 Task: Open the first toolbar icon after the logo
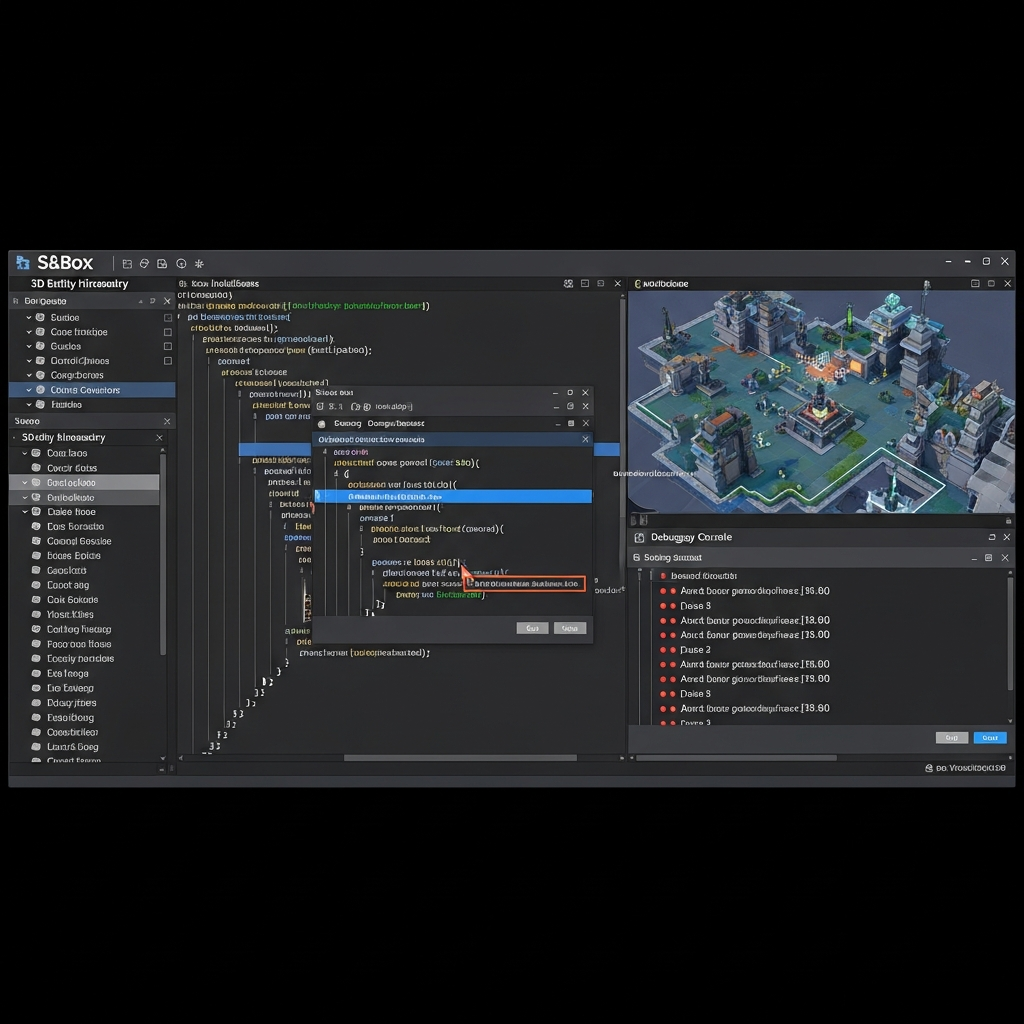[127, 262]
